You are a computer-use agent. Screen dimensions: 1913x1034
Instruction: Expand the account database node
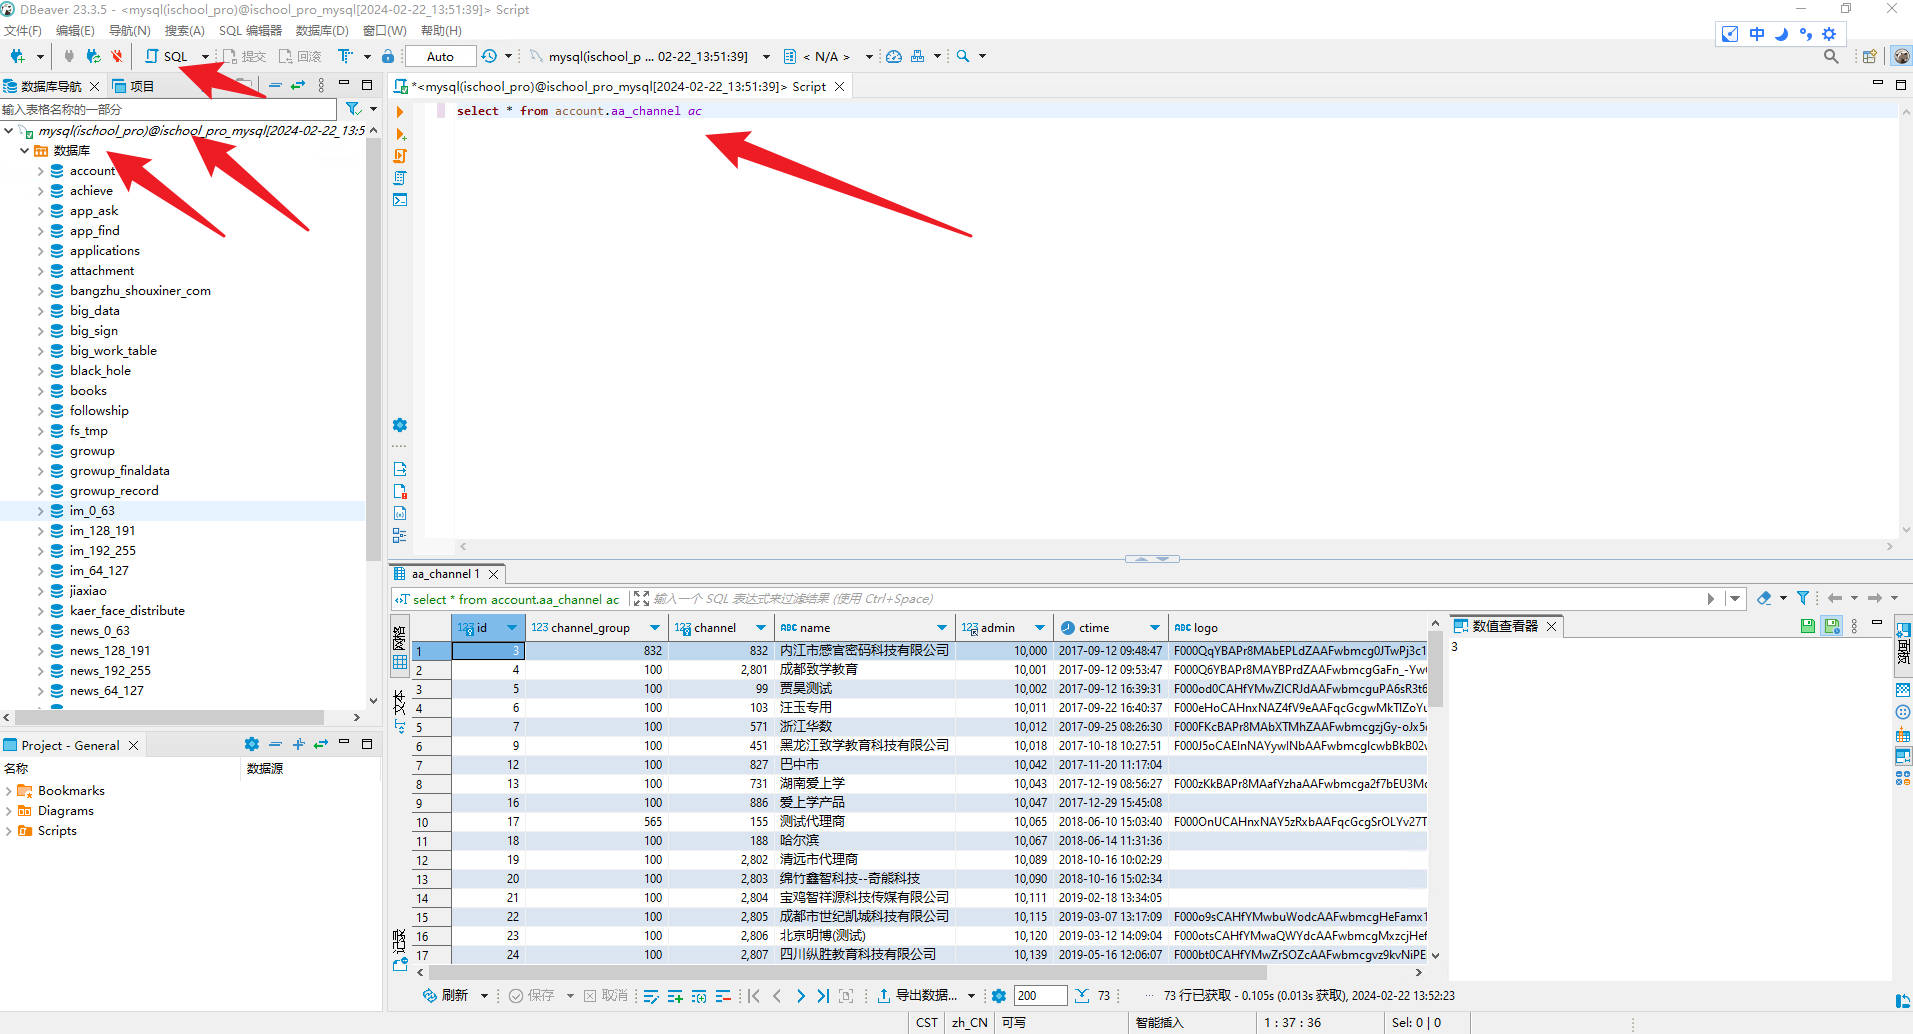[x=41, y=171]
